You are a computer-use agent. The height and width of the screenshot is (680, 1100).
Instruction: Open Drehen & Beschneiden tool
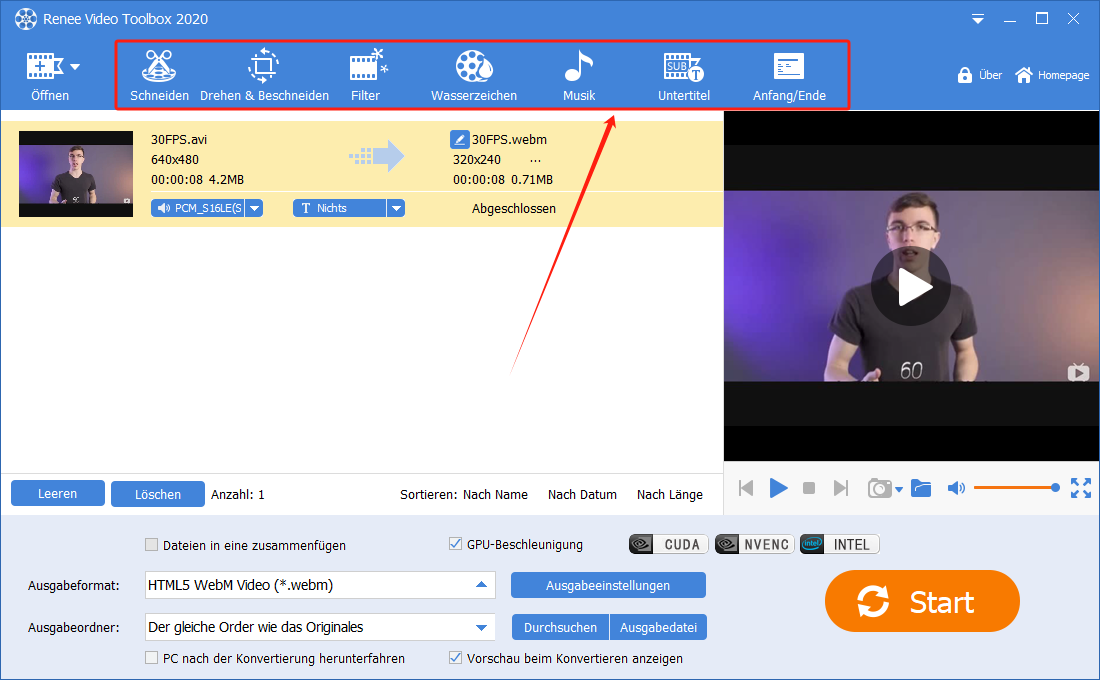[x=264, y=75]
